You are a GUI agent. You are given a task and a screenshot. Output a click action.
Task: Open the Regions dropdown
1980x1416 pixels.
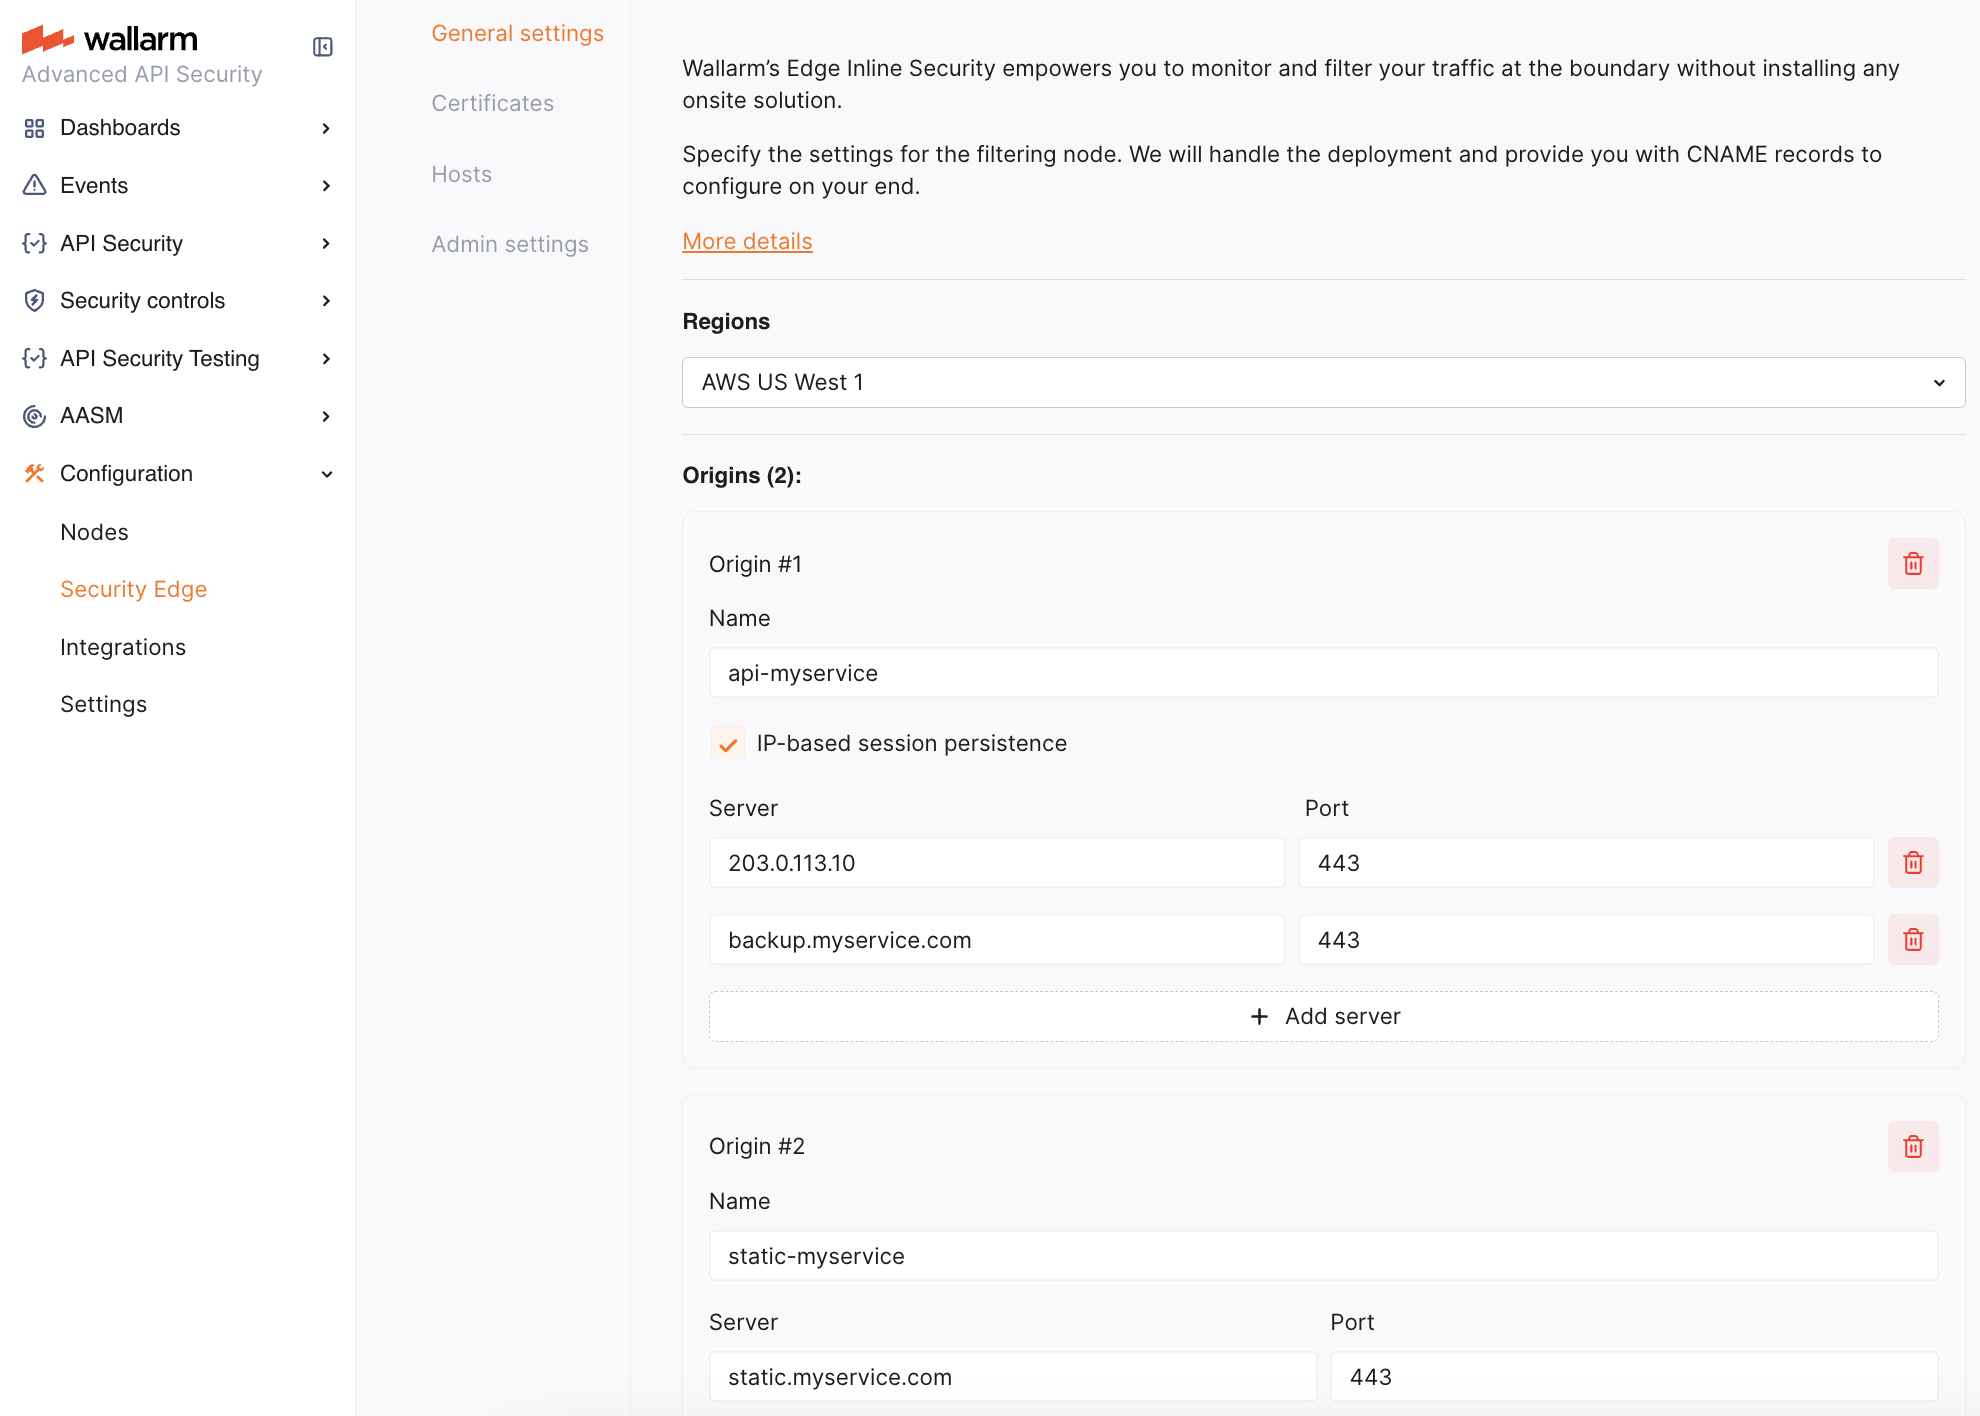coord(1322,383)
